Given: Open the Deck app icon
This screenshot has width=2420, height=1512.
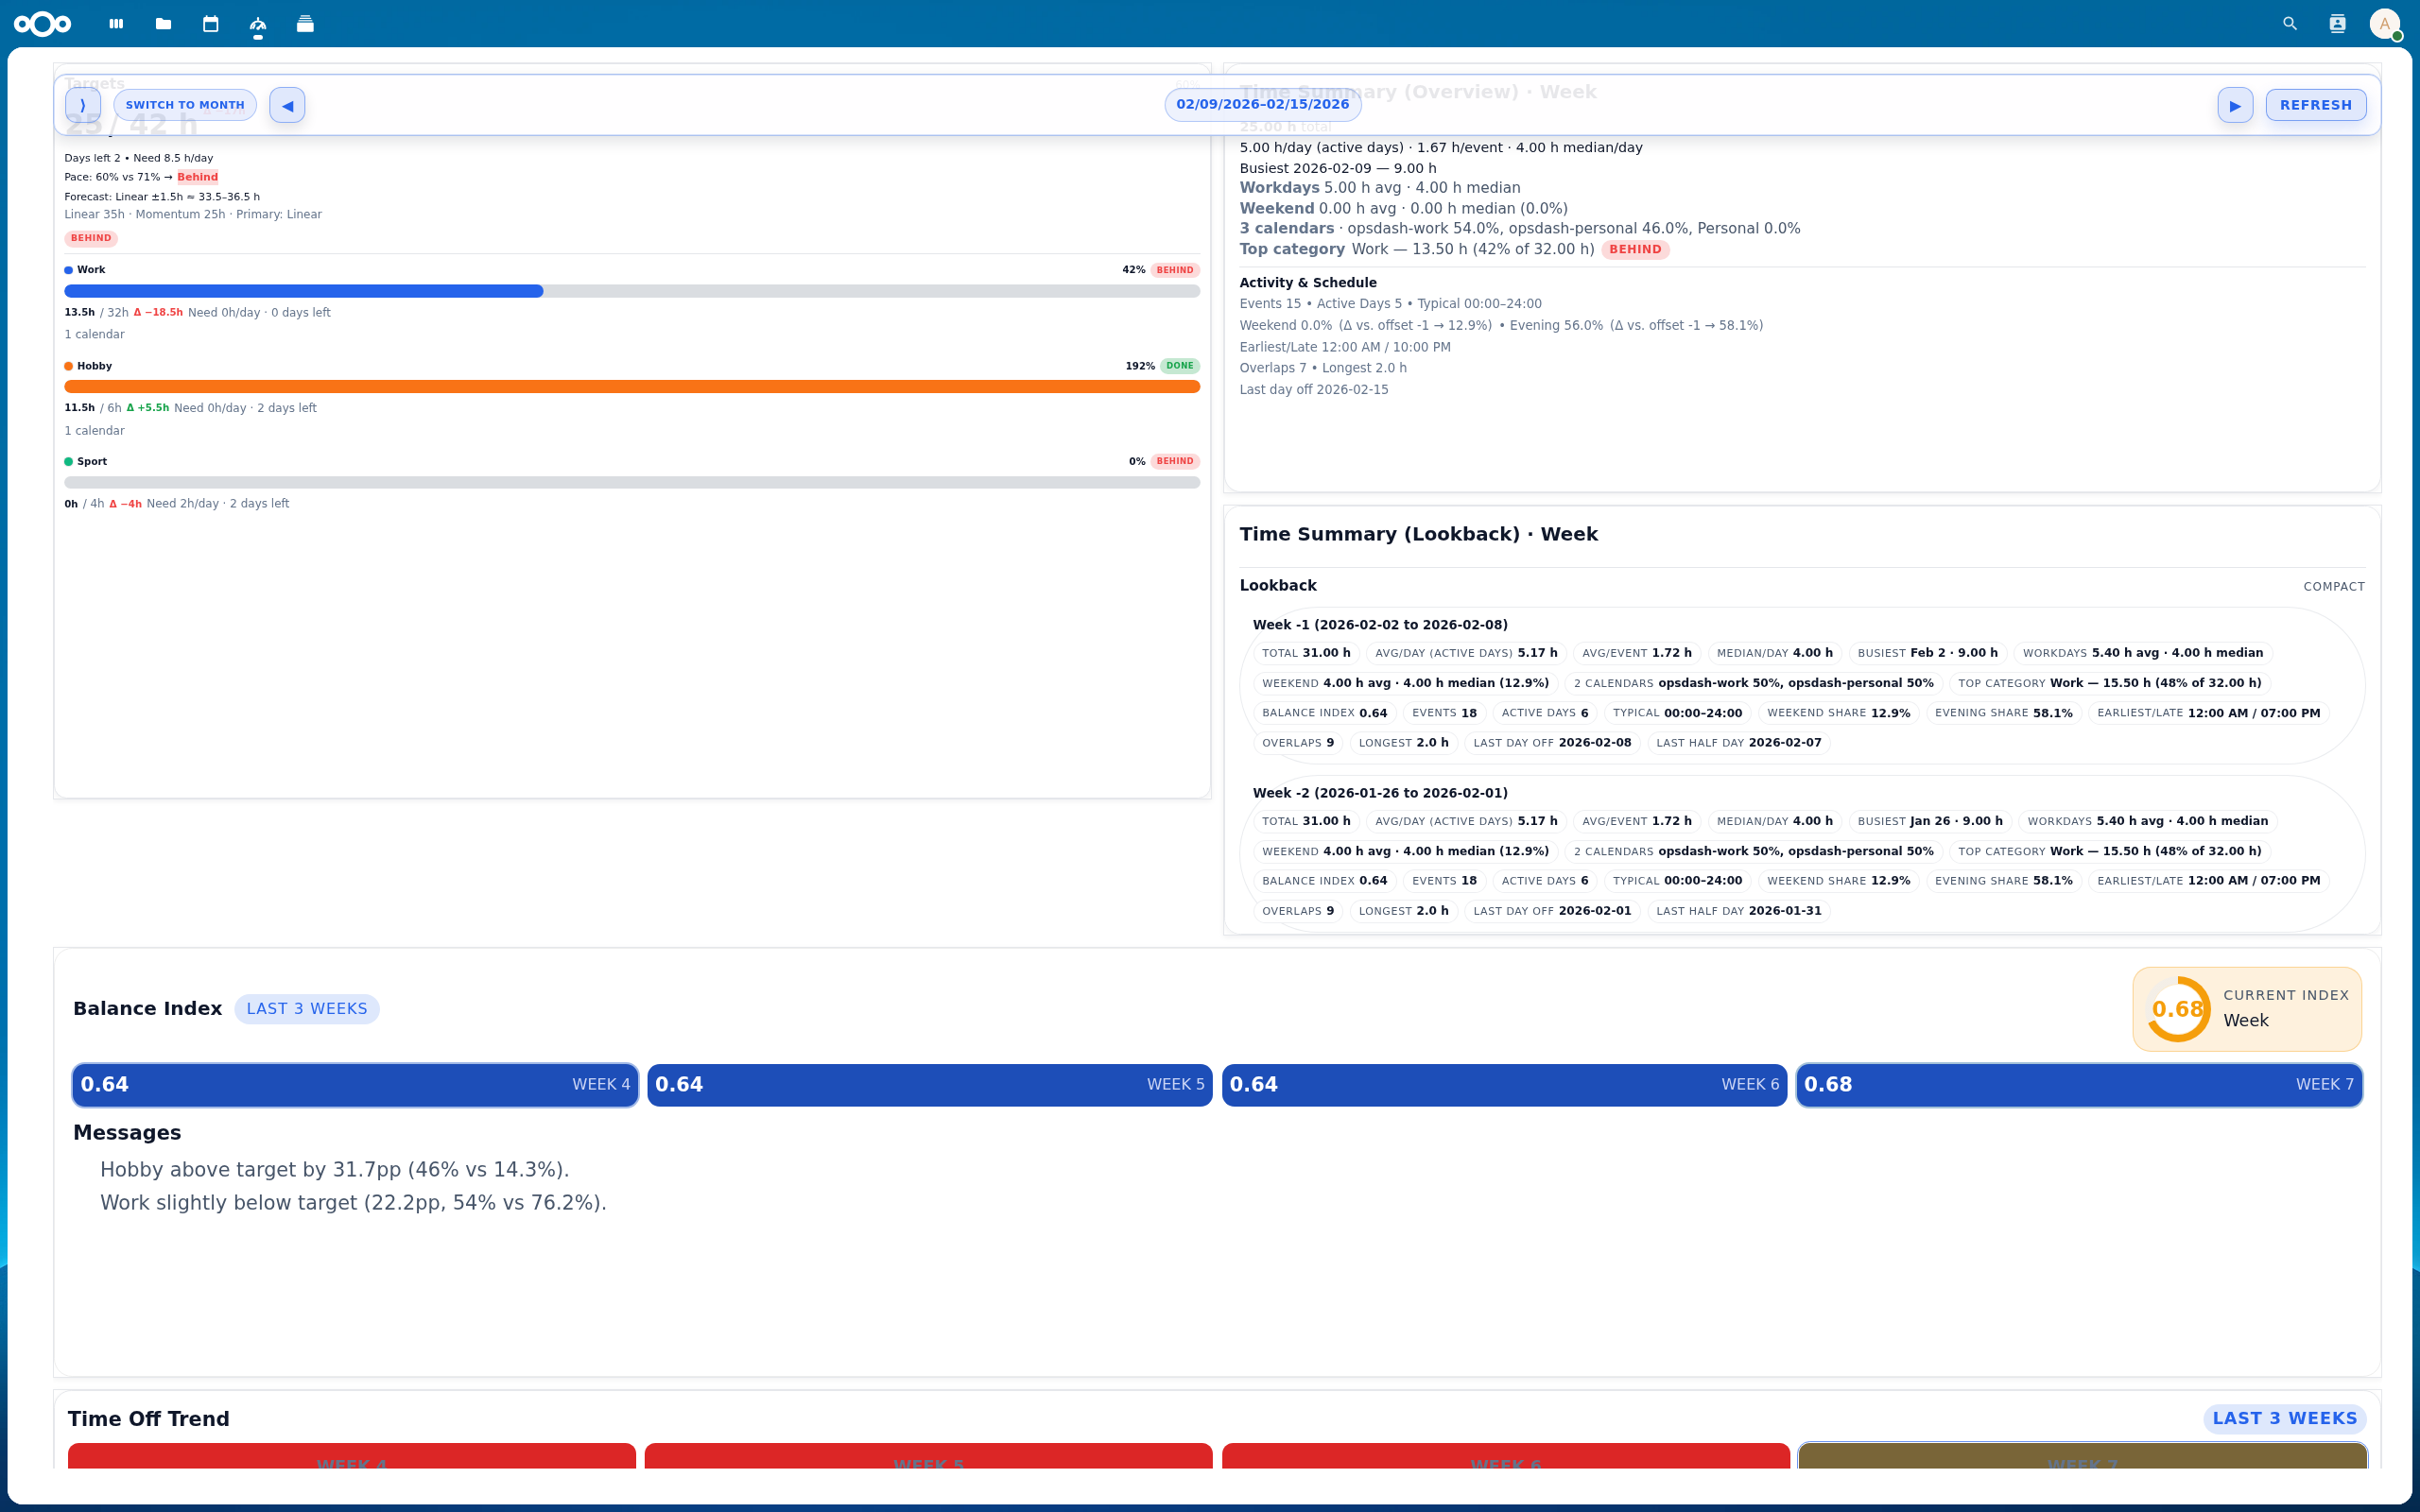Looking at the screenshot, I should 305,23.
